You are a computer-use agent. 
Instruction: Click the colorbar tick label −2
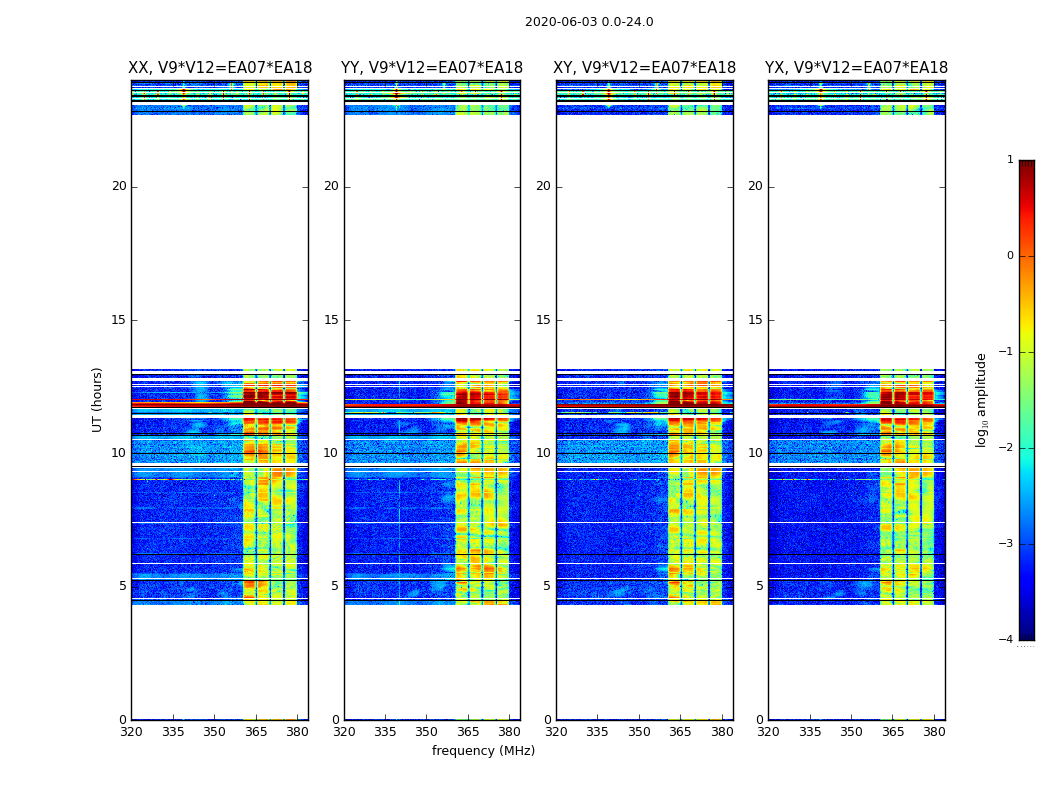coord(1007,448)
